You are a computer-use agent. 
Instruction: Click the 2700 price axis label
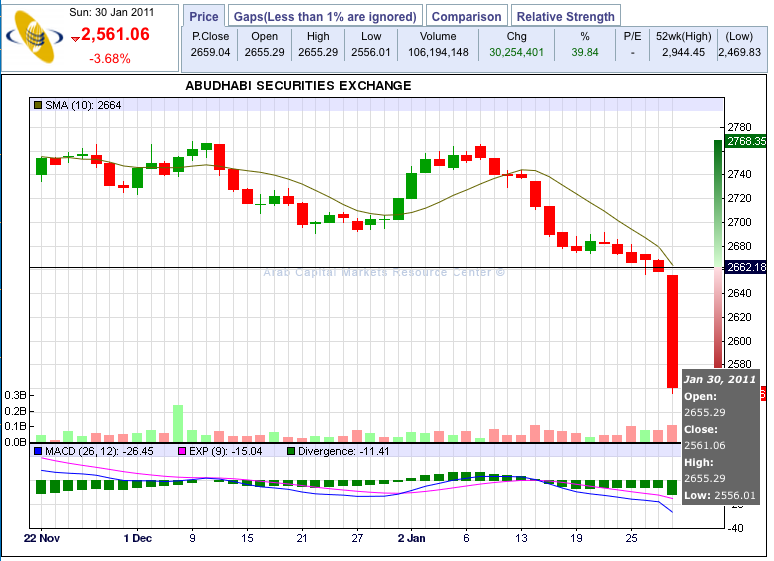click(739, 222)
